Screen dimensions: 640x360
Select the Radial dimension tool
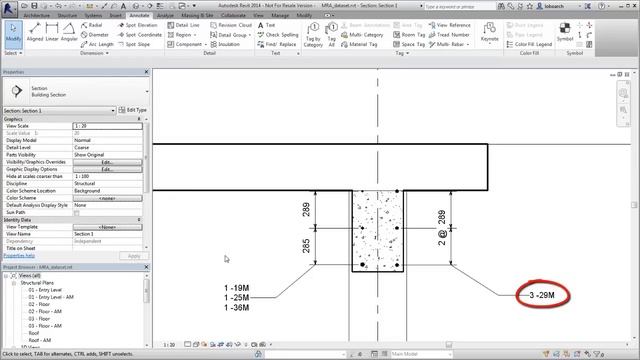(91, 25)
